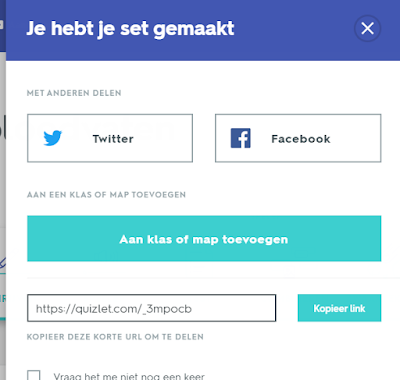Click 'KOPIEER DEZE KORTE URL OM TE DELEN' caption
Viewport: 400px width, 380px height.
[x=115, y=337]
